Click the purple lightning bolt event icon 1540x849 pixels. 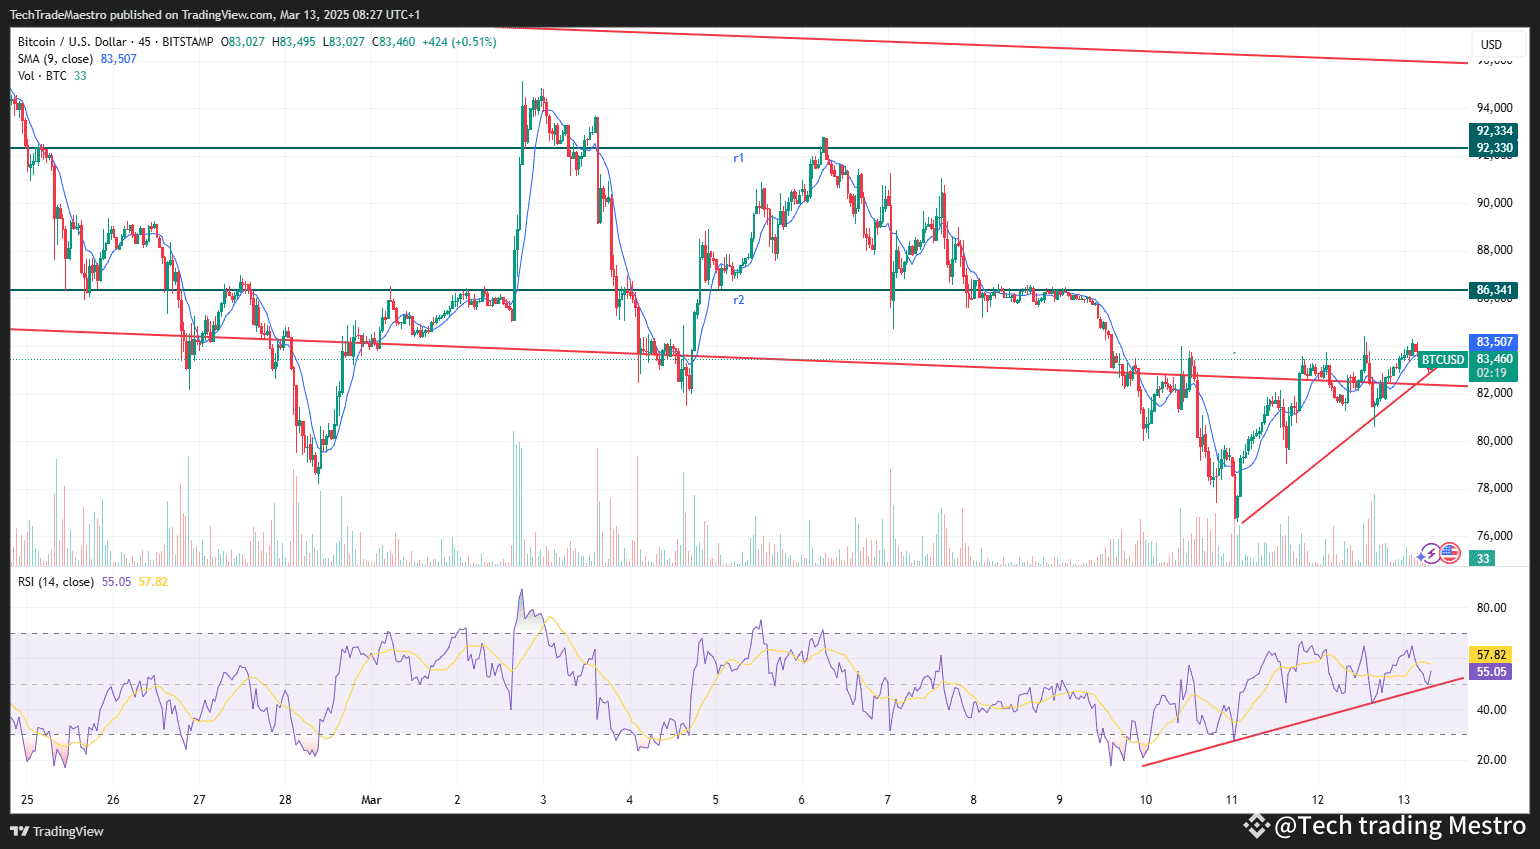1432,553
